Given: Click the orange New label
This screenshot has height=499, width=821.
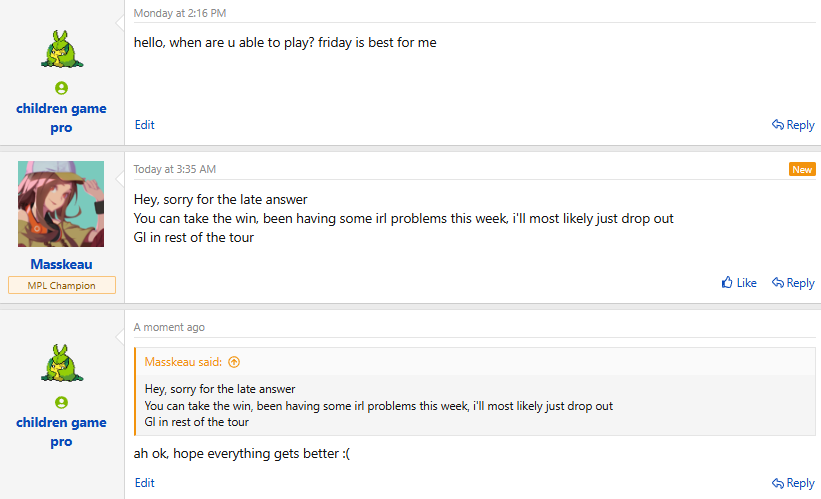Looking at the screenshot, I should [802, 169].
